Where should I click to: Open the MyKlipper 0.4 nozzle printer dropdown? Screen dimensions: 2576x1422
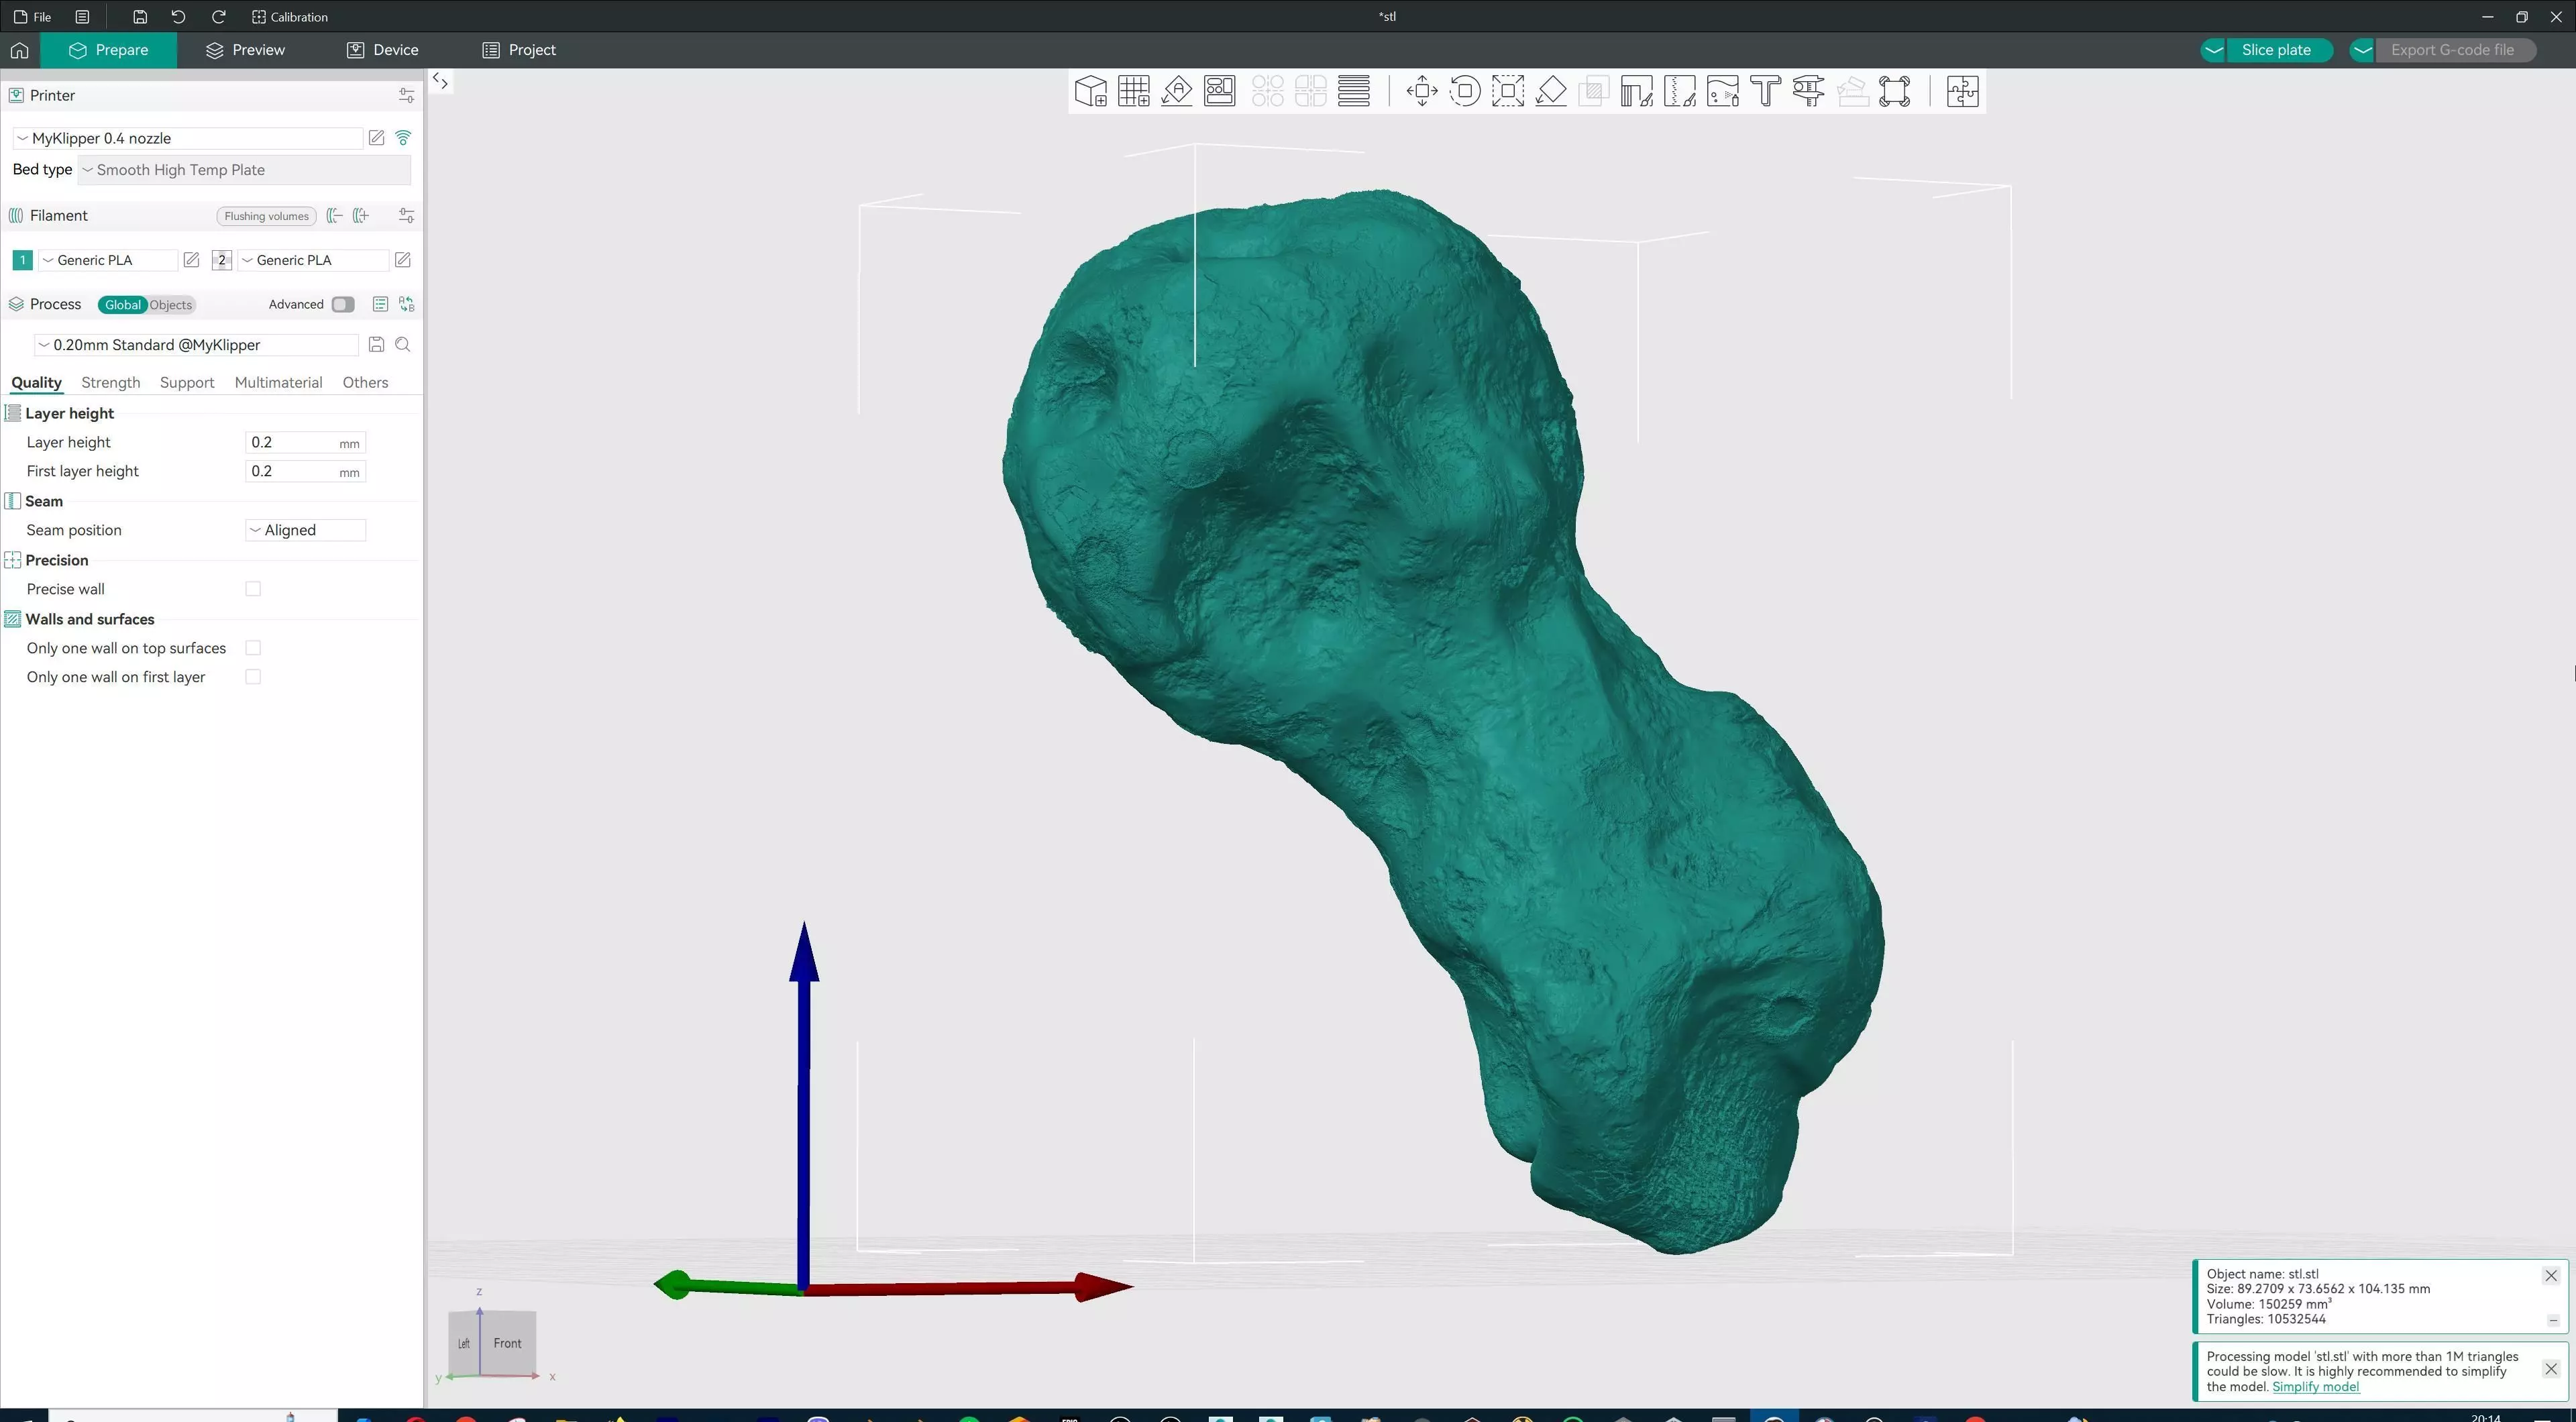[x=188, y=138]
